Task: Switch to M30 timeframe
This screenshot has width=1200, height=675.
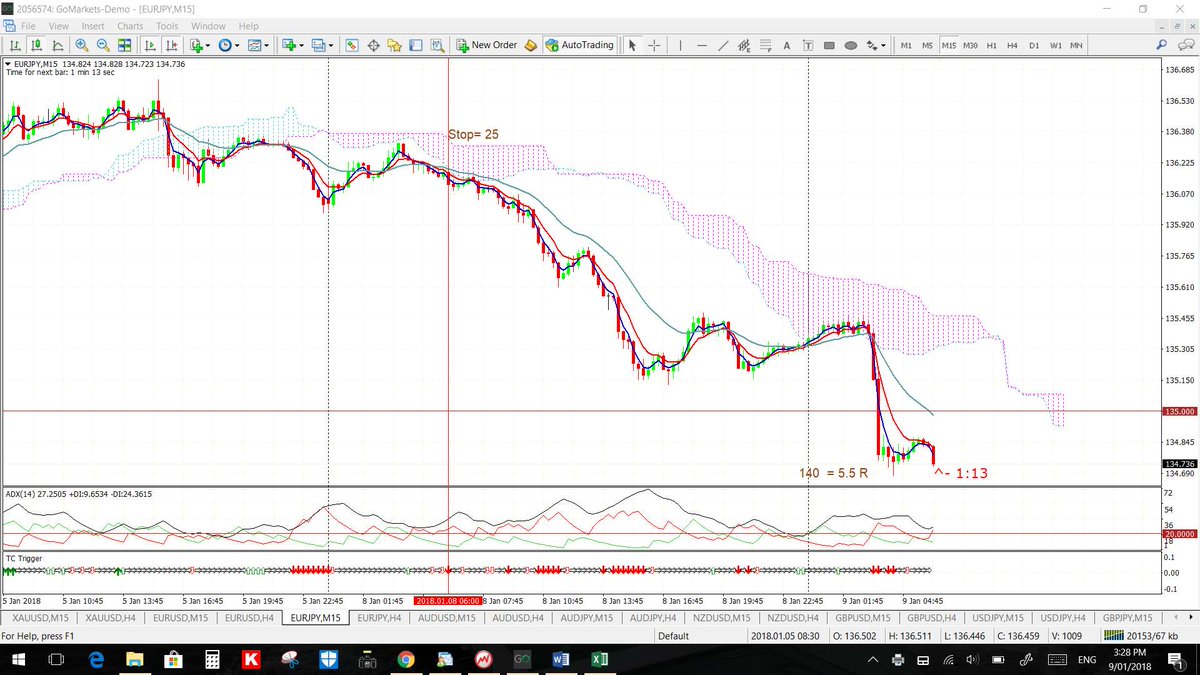Action: [970, 45]
